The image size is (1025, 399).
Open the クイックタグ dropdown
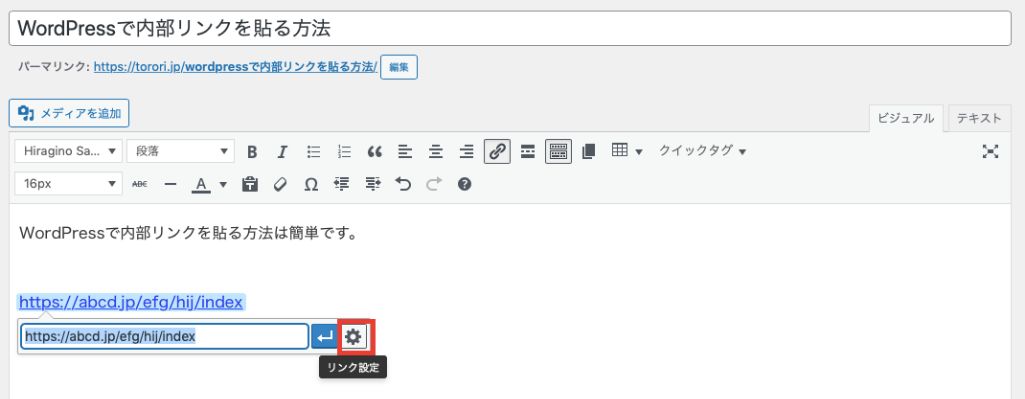[x=702, y=151]
